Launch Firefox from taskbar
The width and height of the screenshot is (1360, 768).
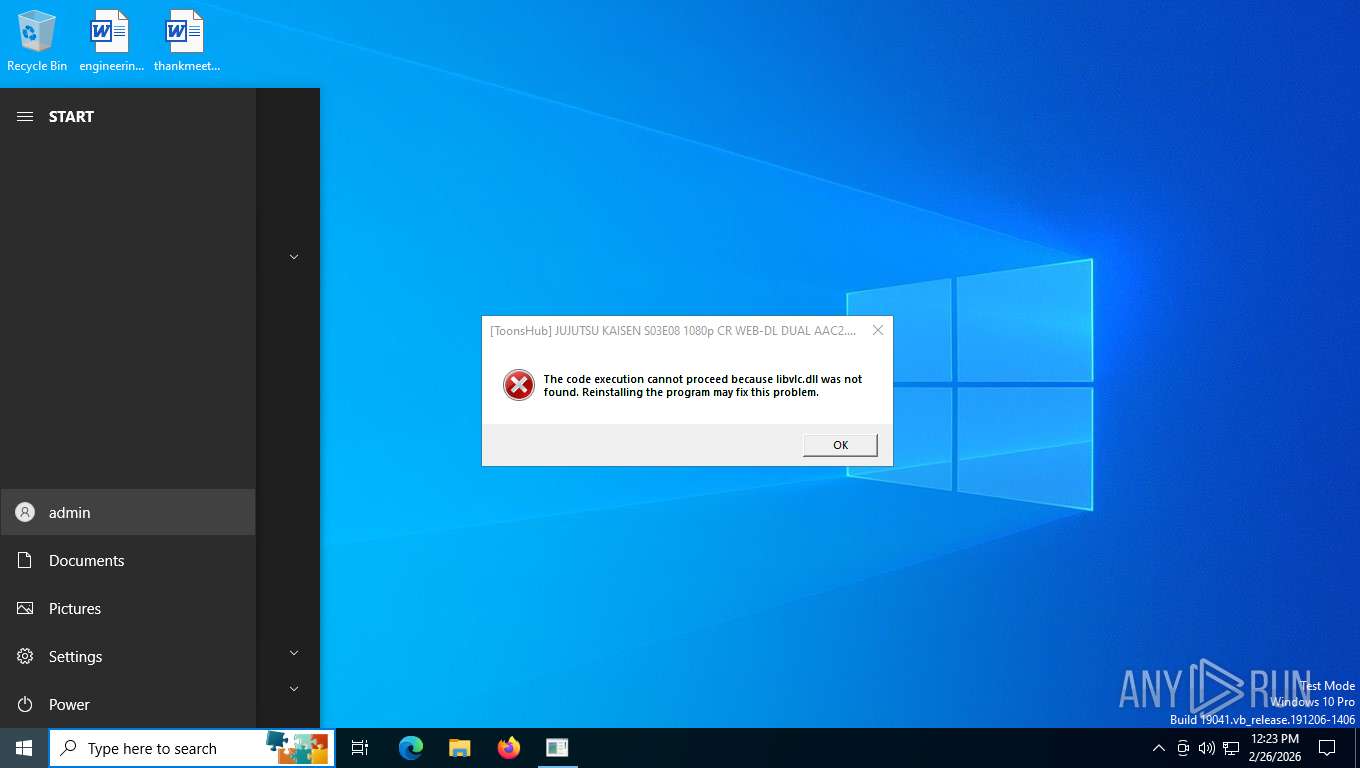509,748
